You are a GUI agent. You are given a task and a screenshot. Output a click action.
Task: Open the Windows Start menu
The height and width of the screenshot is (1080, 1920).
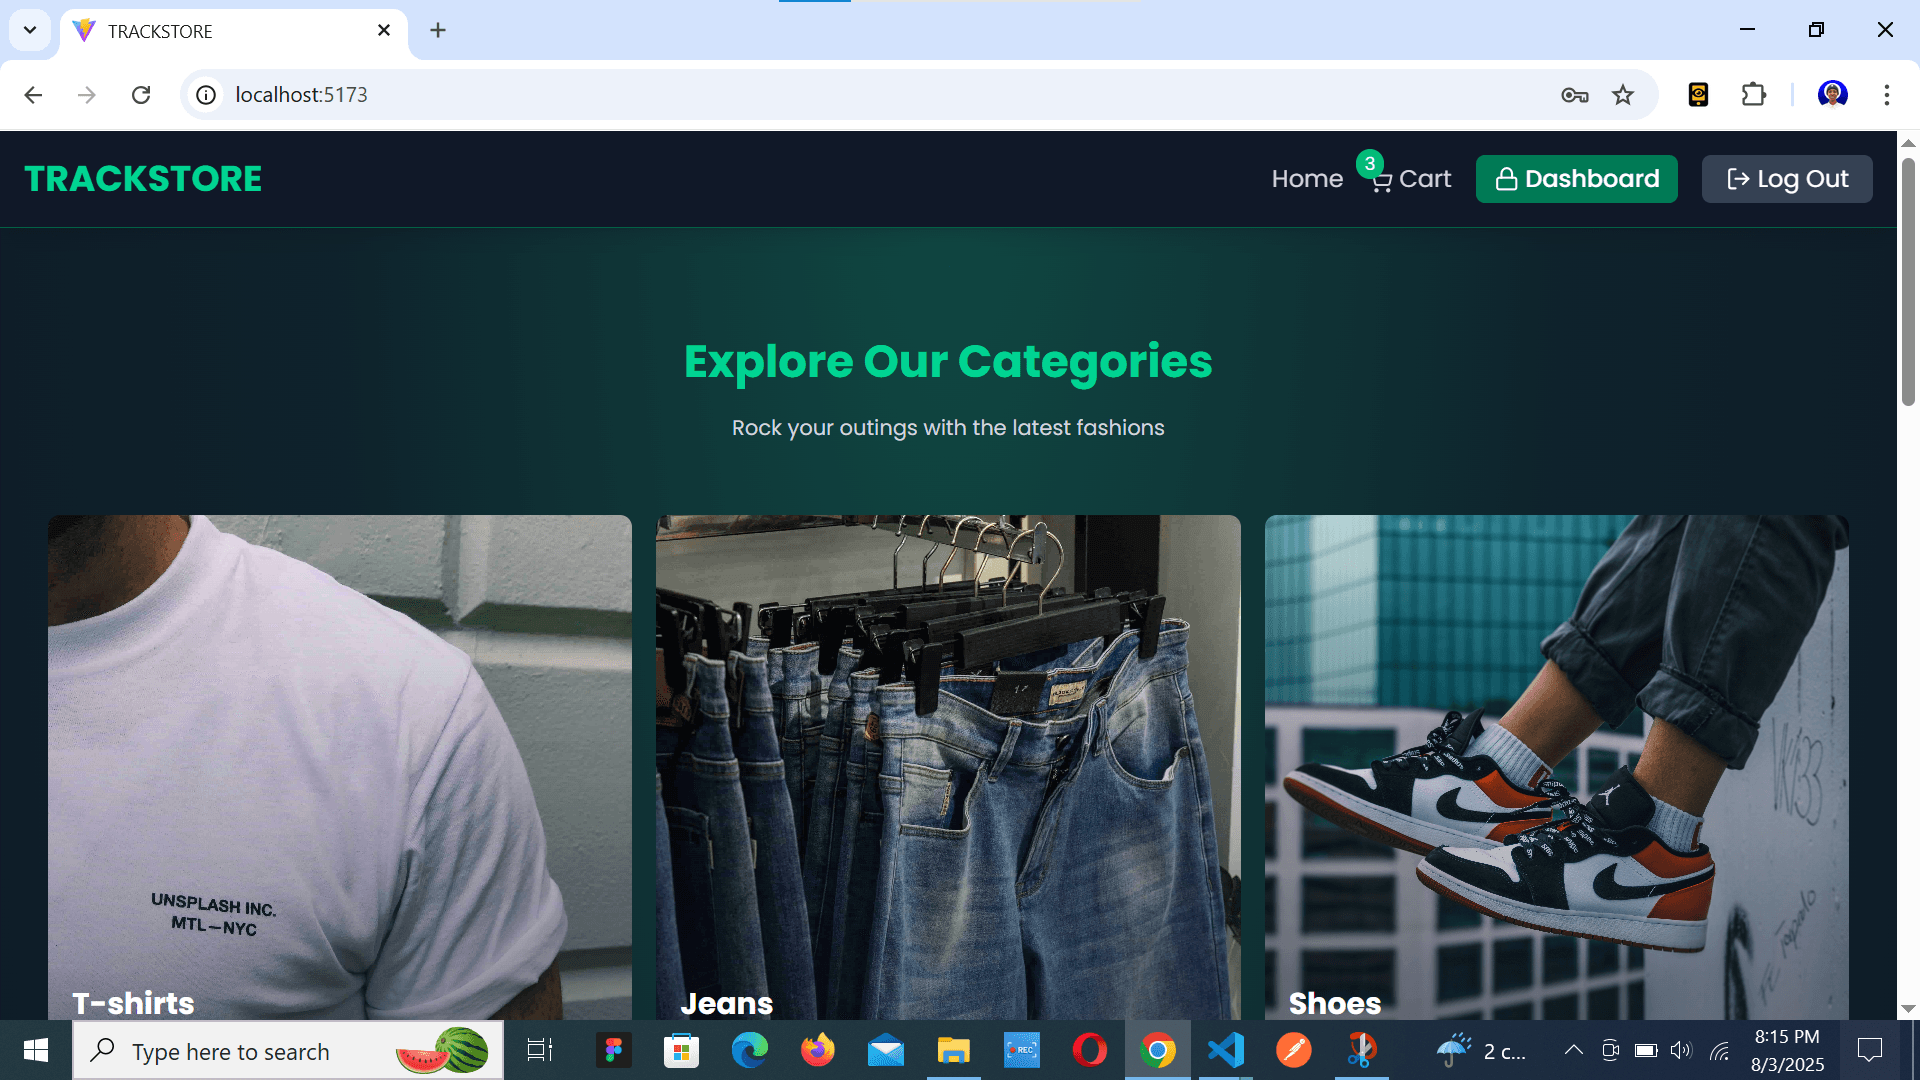(36, 1050)
